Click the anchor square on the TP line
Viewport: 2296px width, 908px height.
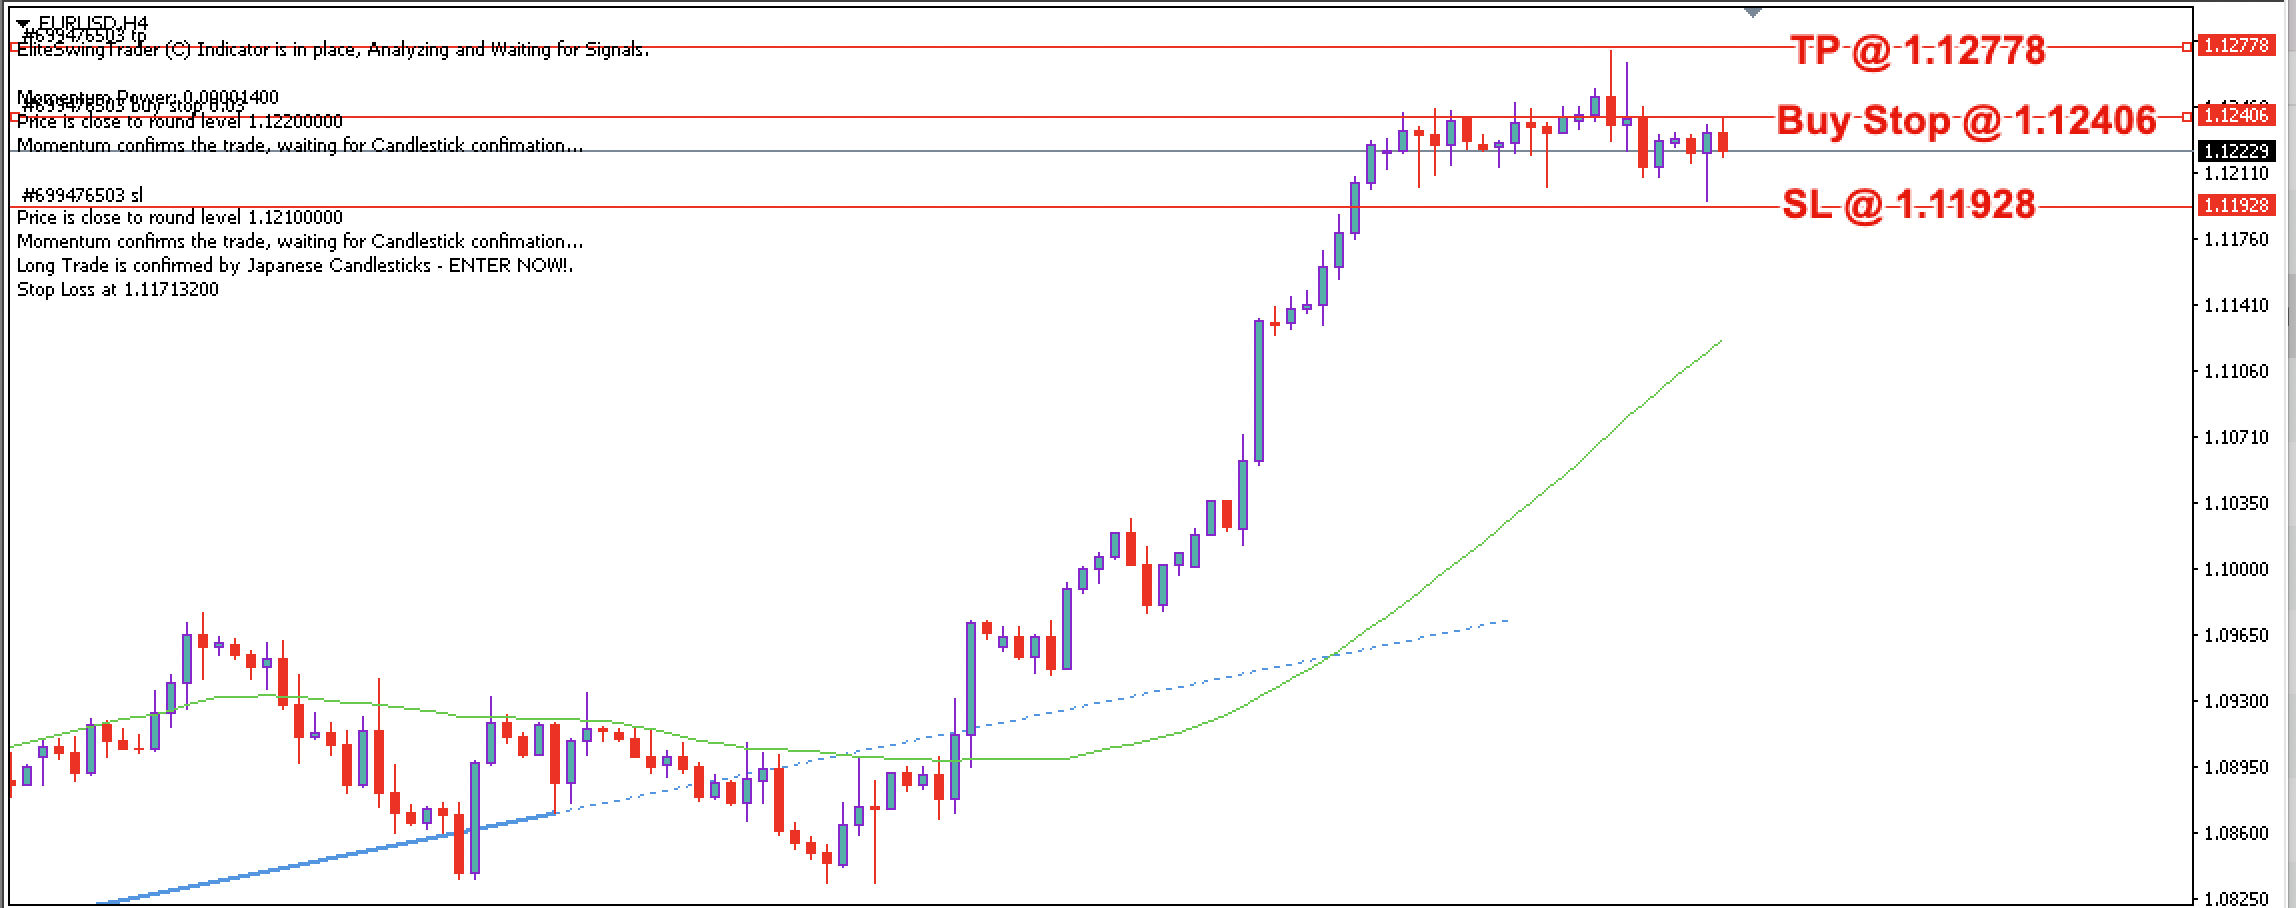point(2185,45)
